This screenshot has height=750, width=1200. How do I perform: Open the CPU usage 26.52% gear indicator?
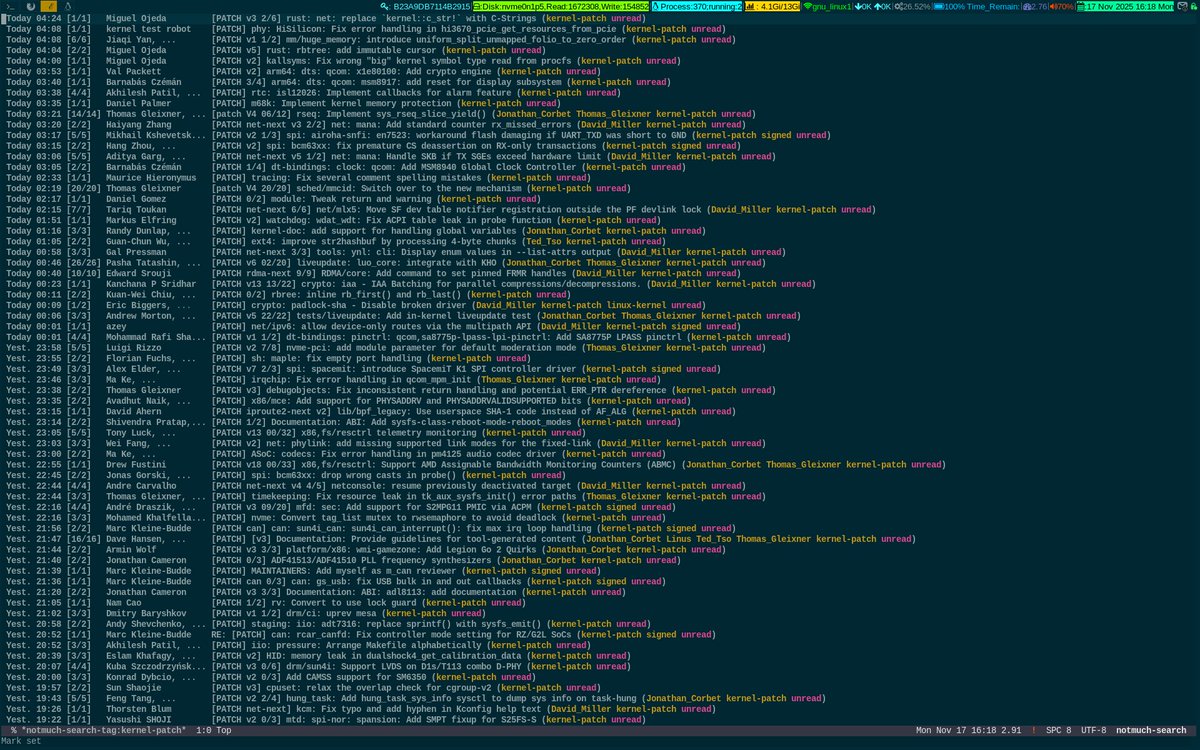click(912, 6)
